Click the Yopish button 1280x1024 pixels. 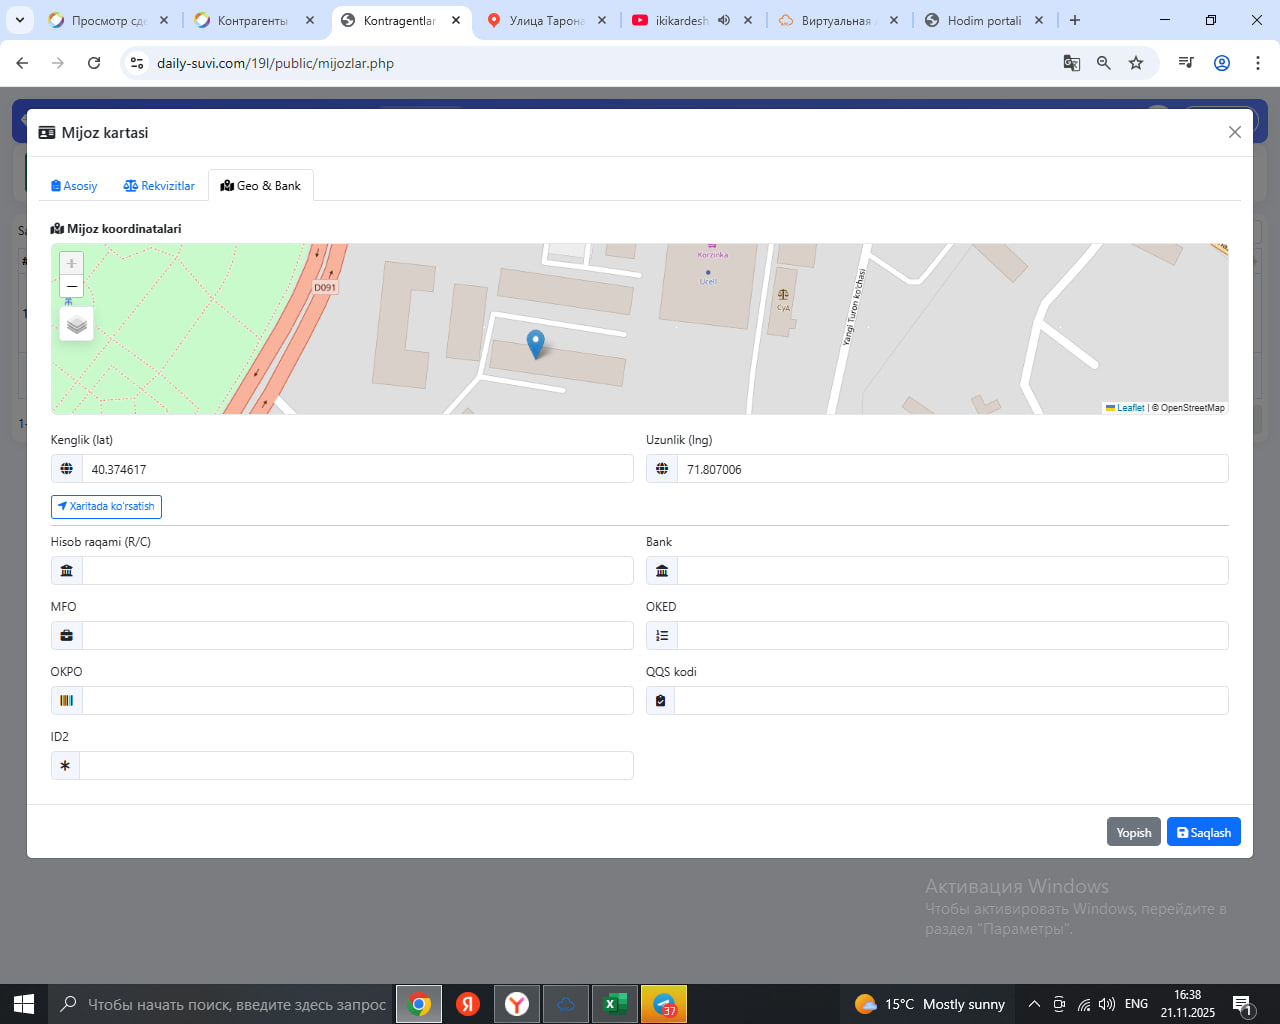[1133, 832]
